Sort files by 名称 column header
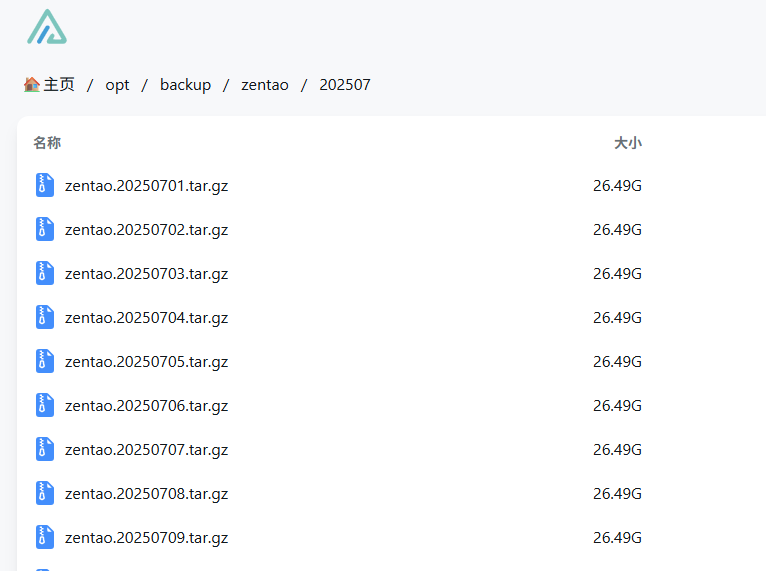This screenshot has width=766, height=571. coord(47,143)
